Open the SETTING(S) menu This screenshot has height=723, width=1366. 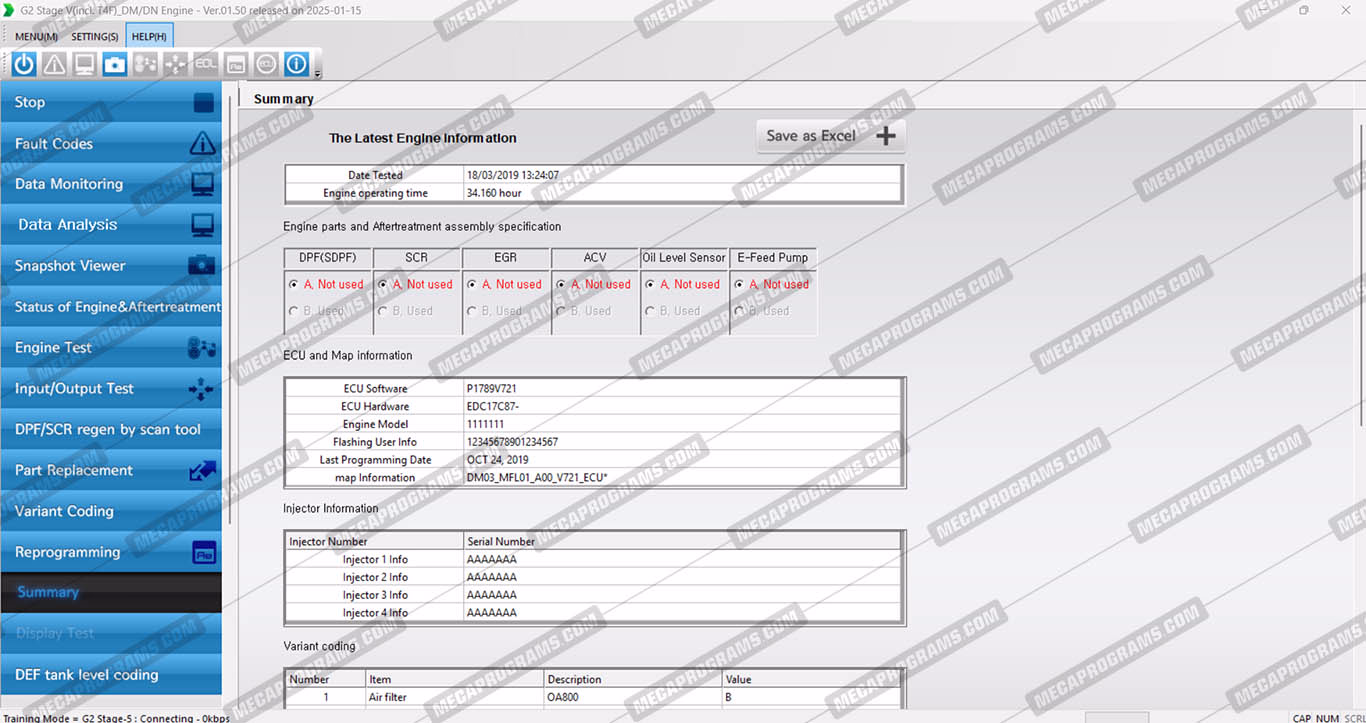tap(94, 37)
